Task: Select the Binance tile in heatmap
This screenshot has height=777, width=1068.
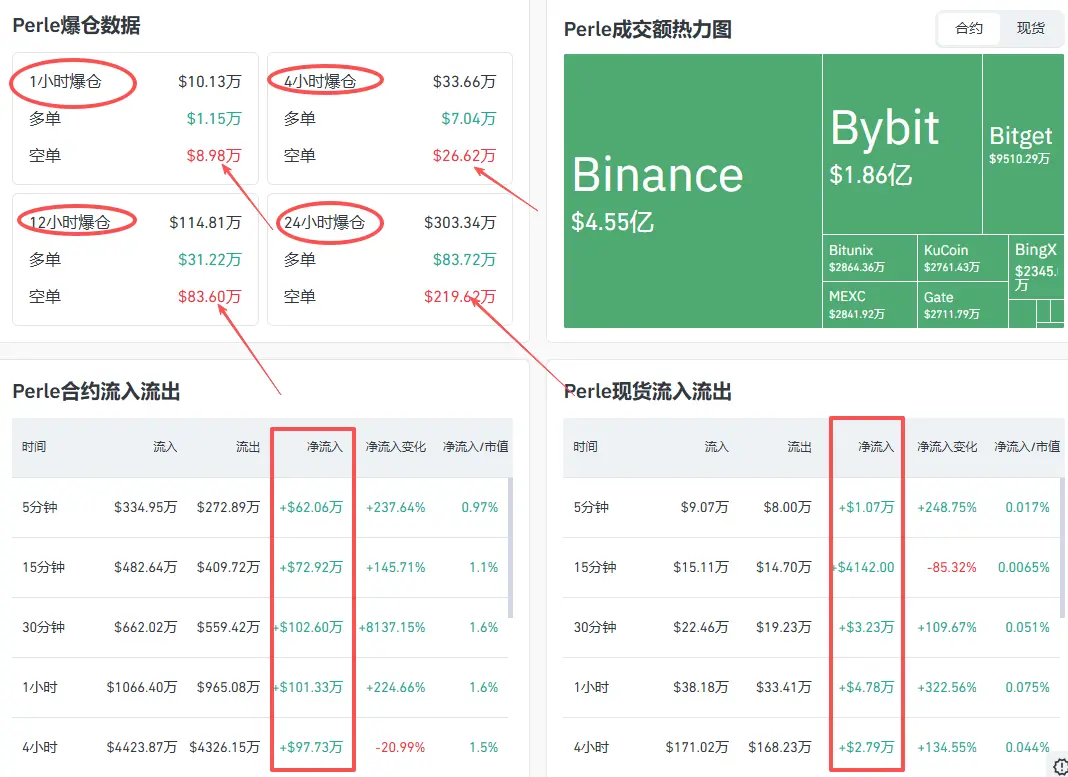Action: point(693,191)
